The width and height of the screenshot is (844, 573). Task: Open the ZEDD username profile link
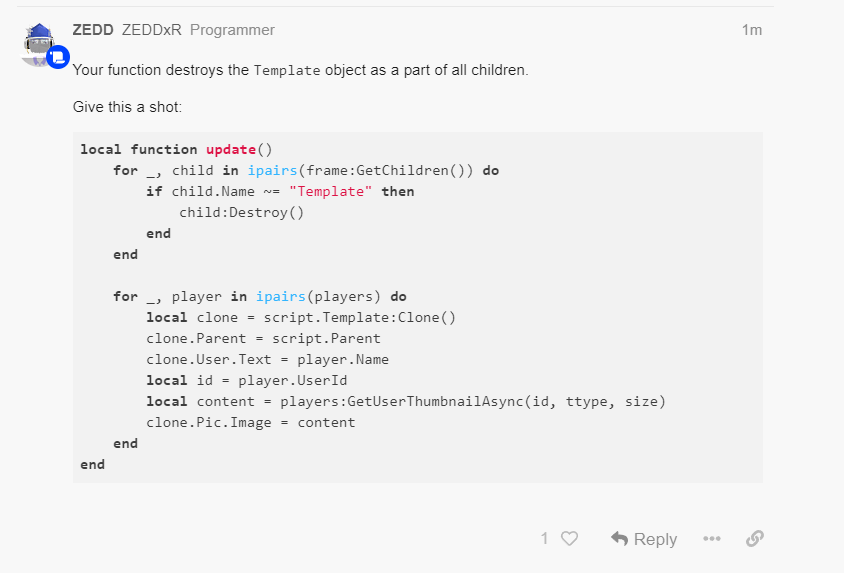[93, 30]
